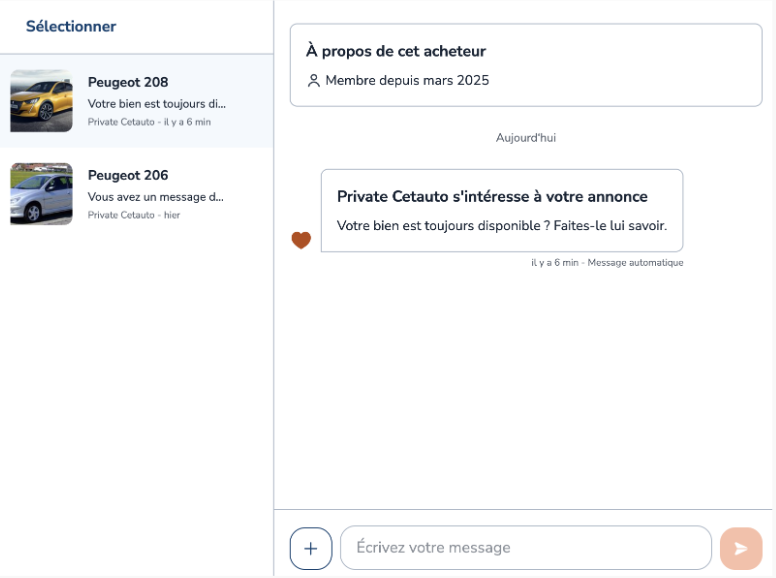
Task: Click the 'Membre depuis mars 2025' text
Action: click(407, 80)
